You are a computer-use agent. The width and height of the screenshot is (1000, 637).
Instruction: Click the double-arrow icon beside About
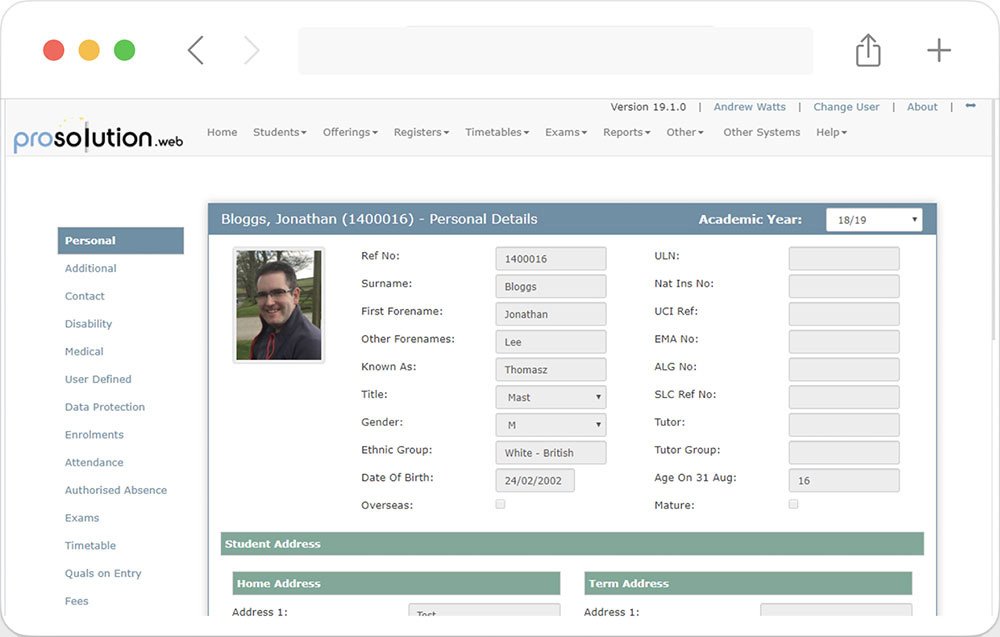pyautogui.click(x=970, y=106)
